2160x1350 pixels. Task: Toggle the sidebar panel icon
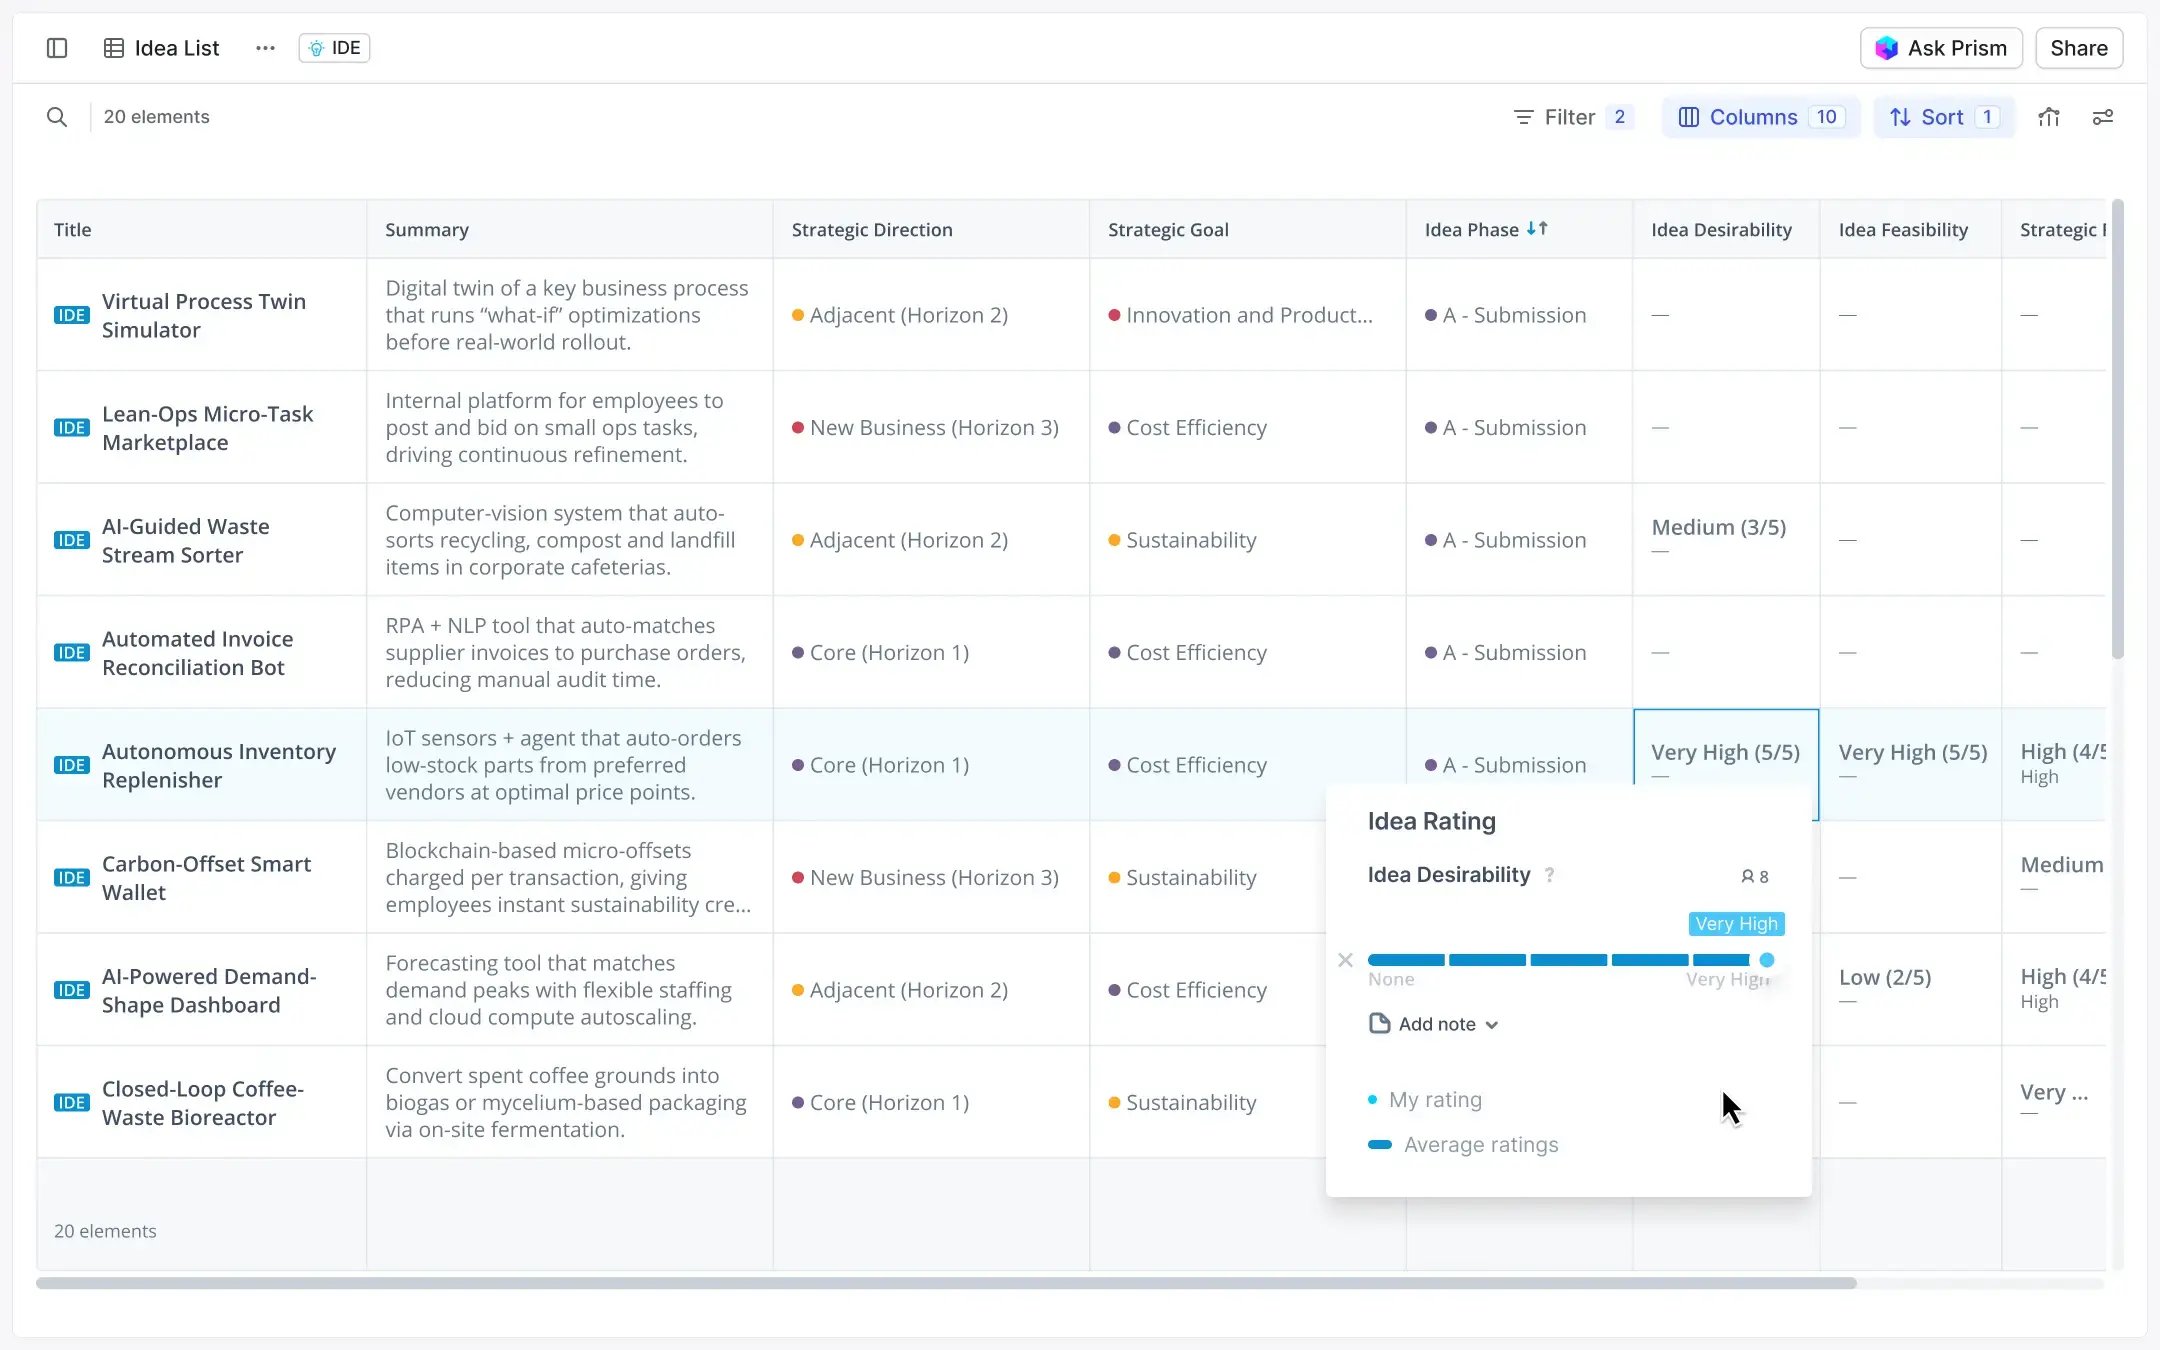[57, 48]
